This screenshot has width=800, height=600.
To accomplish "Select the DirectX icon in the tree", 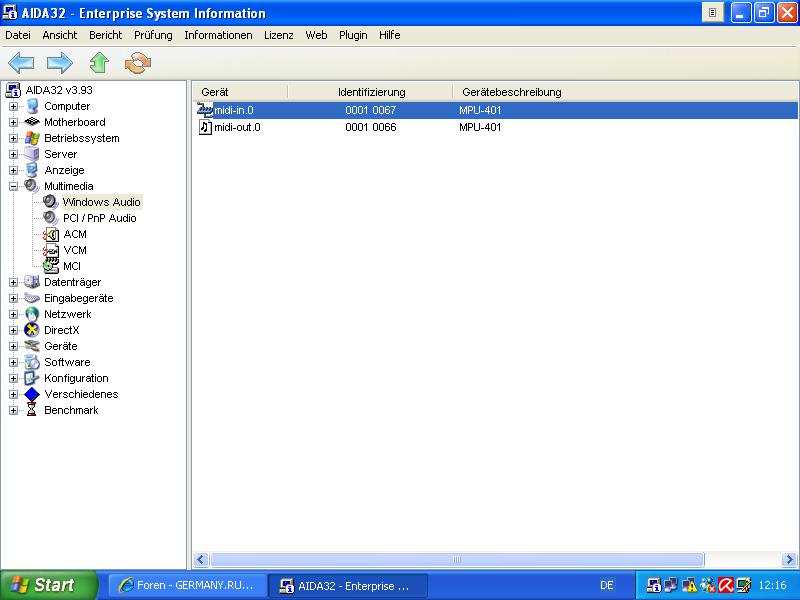I will click(32, 330).
